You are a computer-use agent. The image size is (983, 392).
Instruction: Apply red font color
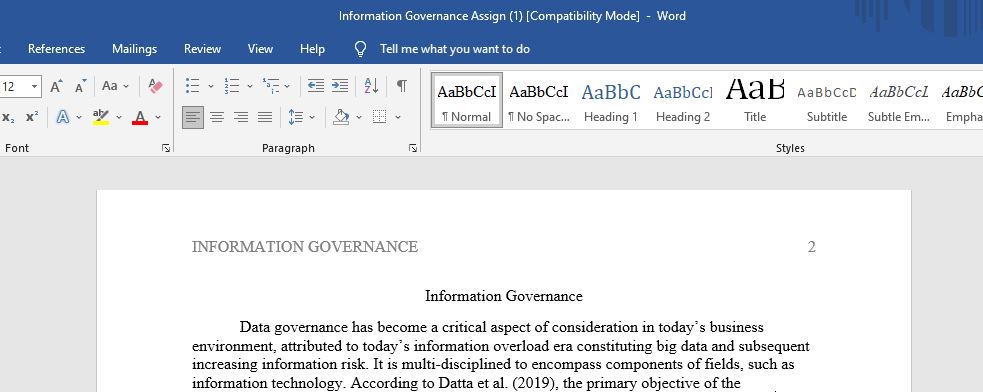(x=140, y=117)
